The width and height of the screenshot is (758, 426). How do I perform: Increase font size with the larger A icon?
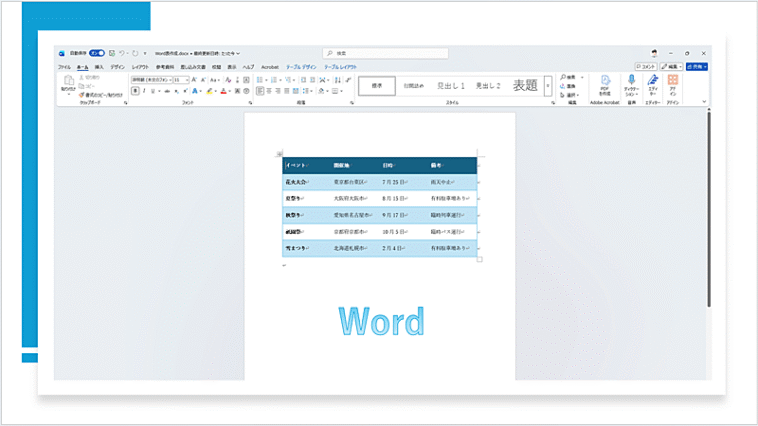click(x=194, y=80)
